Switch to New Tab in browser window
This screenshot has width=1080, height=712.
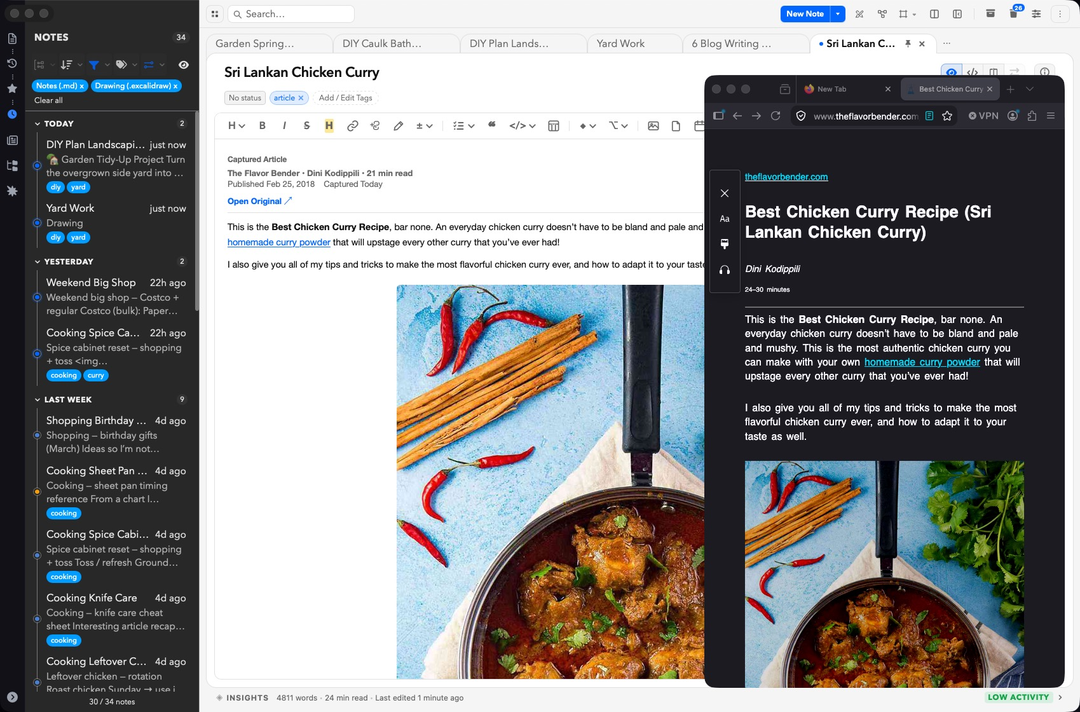[x=847, y=89]
